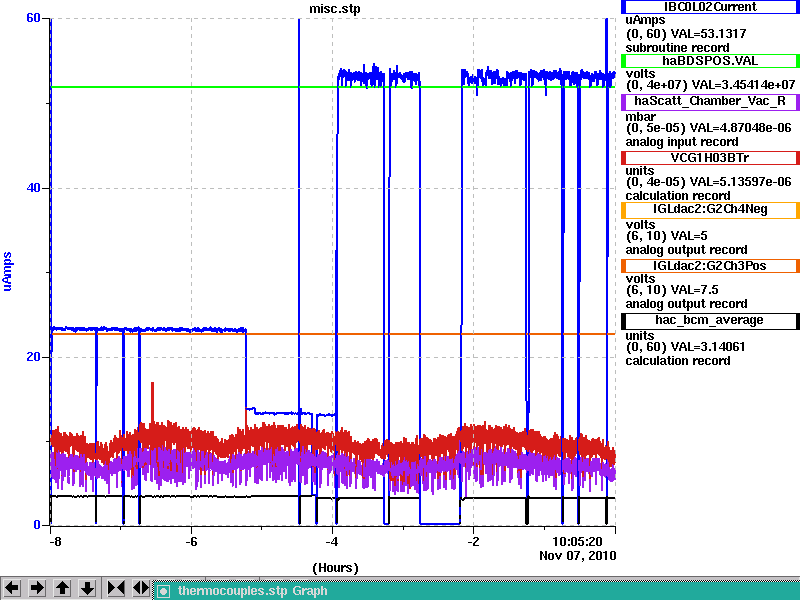Select the IBC0L02Current legend entry
The width and height of the screenshot is (800, 600).
710,7
